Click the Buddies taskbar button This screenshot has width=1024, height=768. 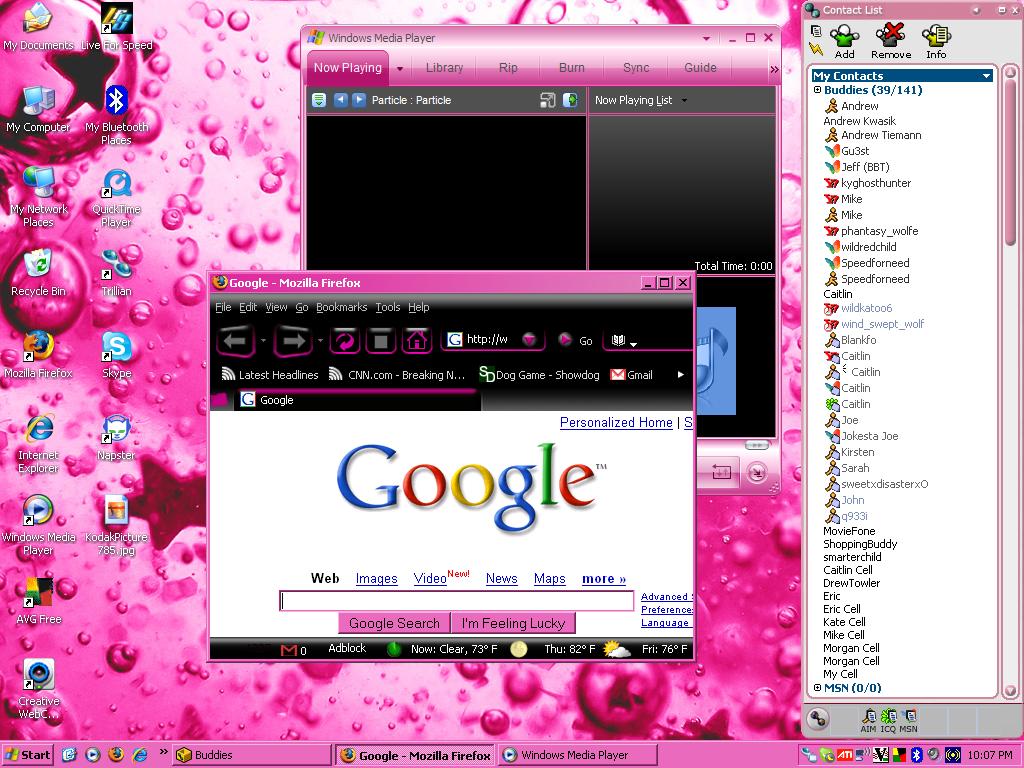[253, 755]
